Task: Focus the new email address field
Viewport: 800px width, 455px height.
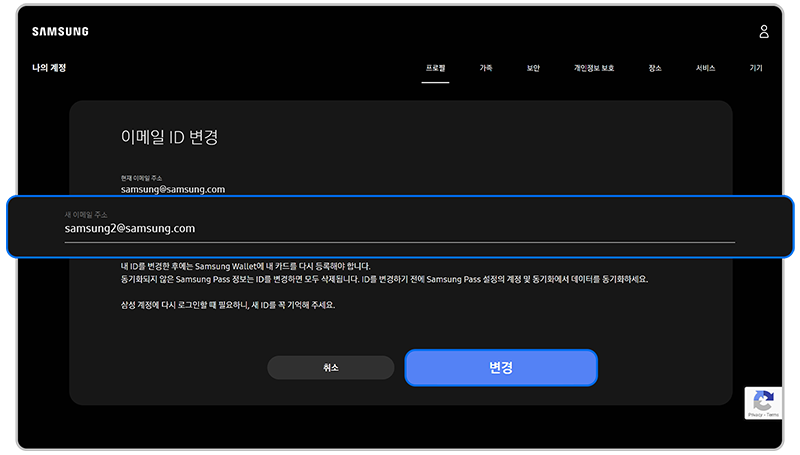Action: [x=400, y=227]
